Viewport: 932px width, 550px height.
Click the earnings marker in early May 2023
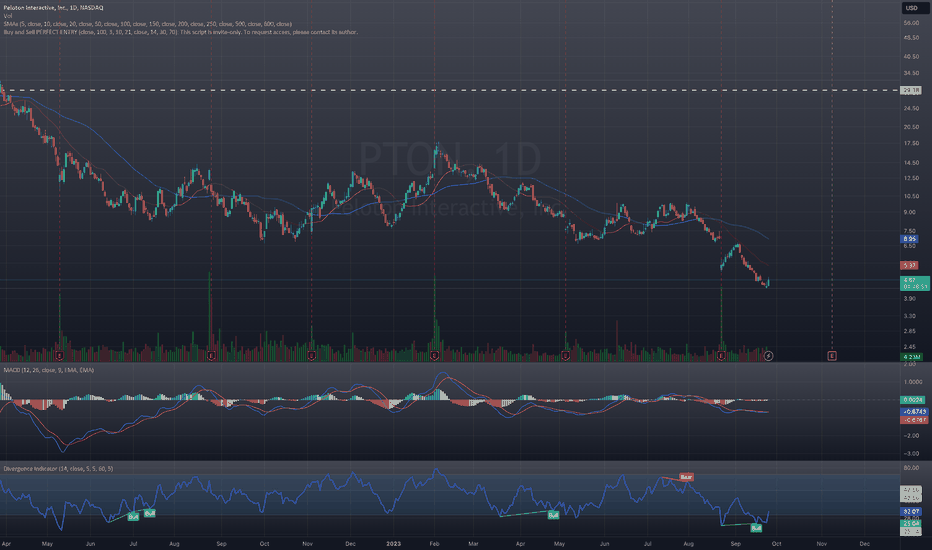565,356
